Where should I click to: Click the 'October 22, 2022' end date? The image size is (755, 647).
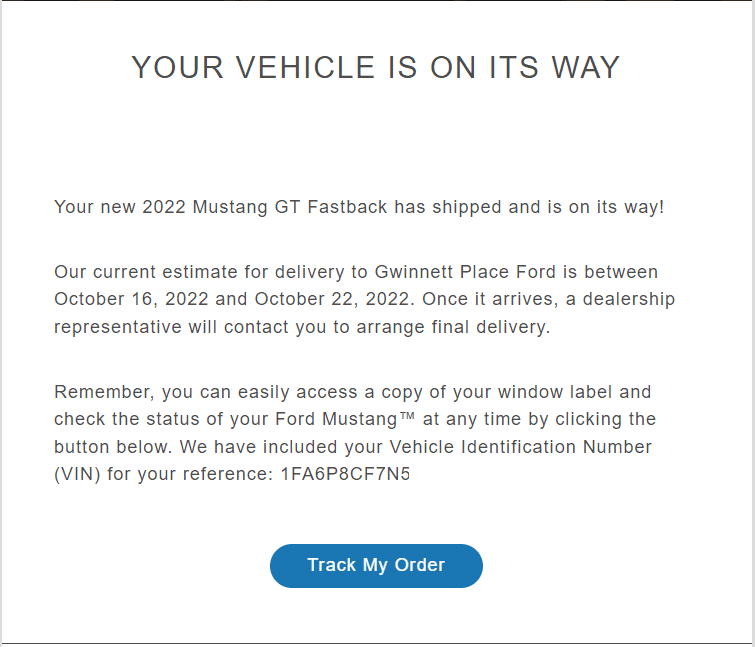coord(334,299)
